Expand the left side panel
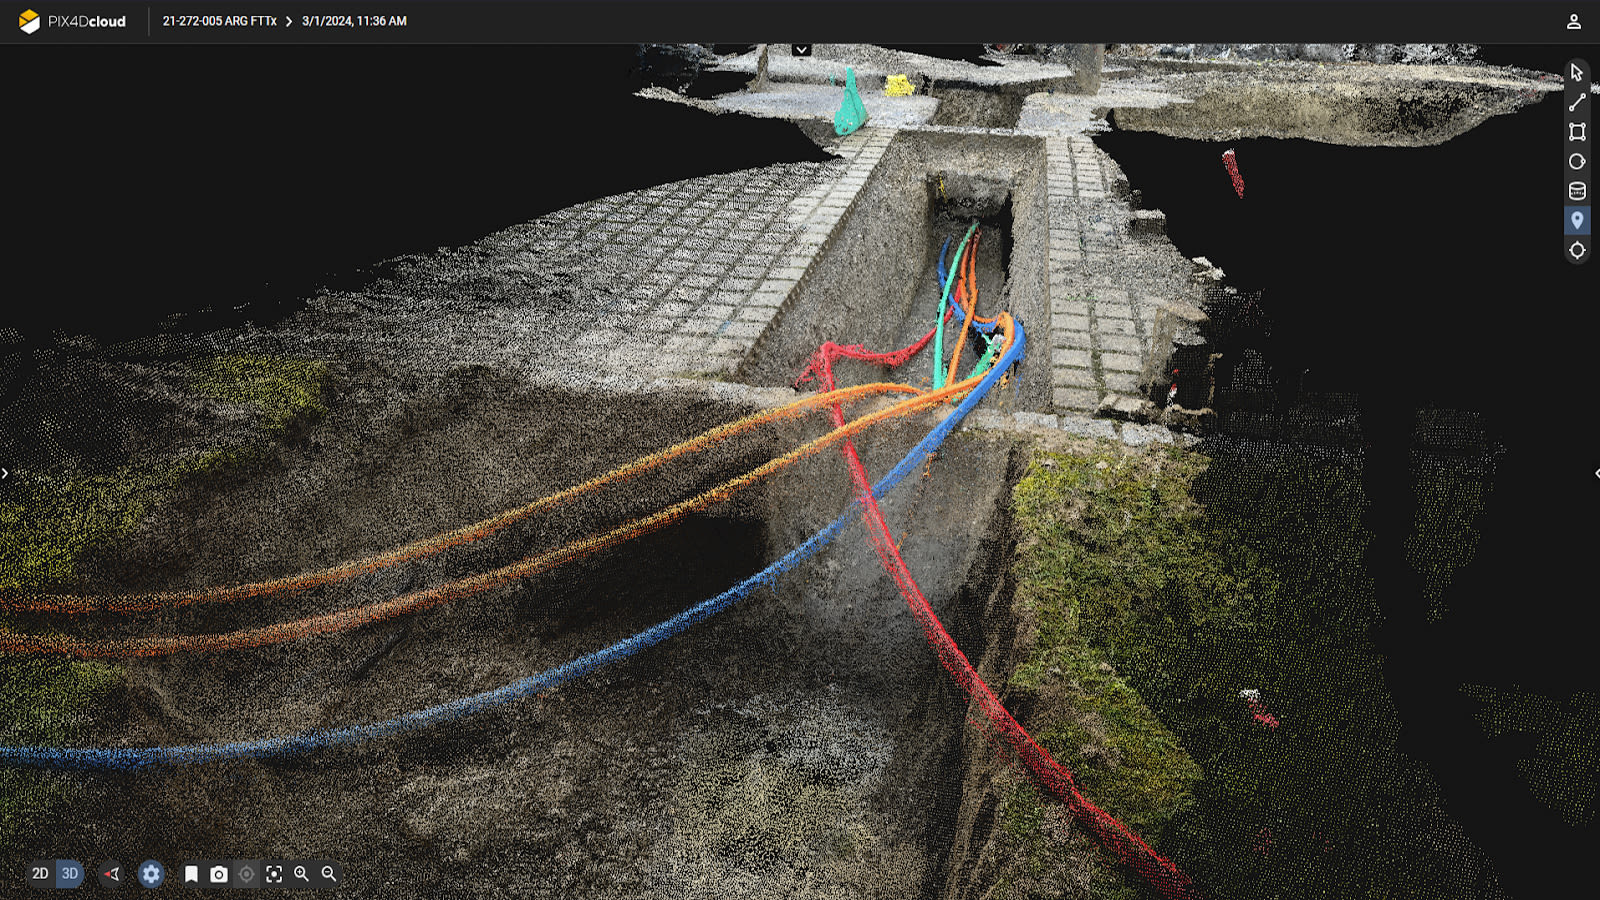The width and height of the screenshot is (1600, 900). click(6, 474)
